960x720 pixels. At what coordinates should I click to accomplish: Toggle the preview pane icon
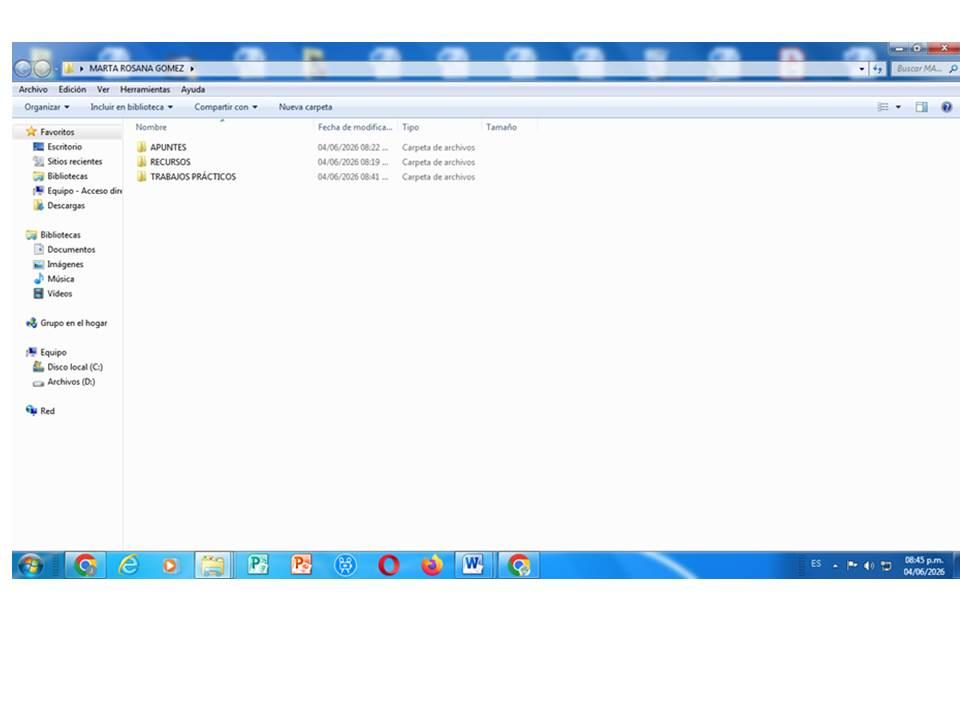pos(921,107)
